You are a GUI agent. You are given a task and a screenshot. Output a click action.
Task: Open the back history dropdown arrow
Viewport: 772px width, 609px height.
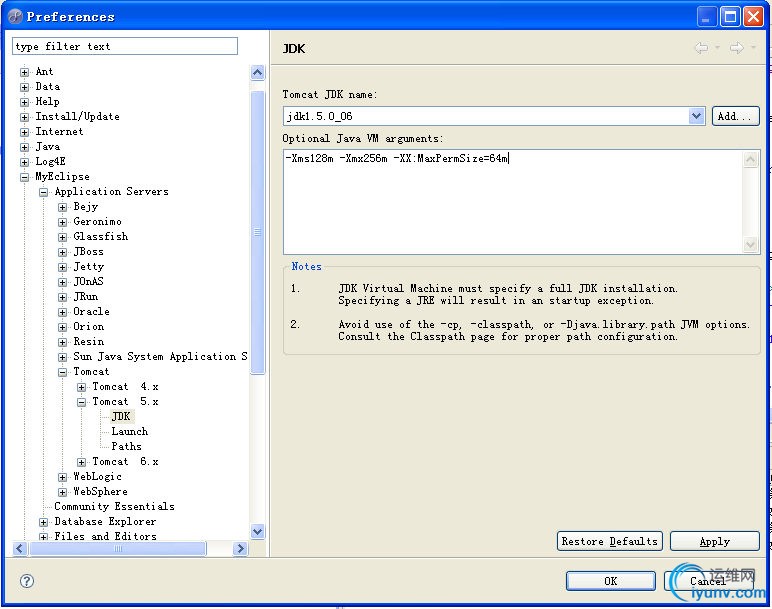tap(717, 48)
